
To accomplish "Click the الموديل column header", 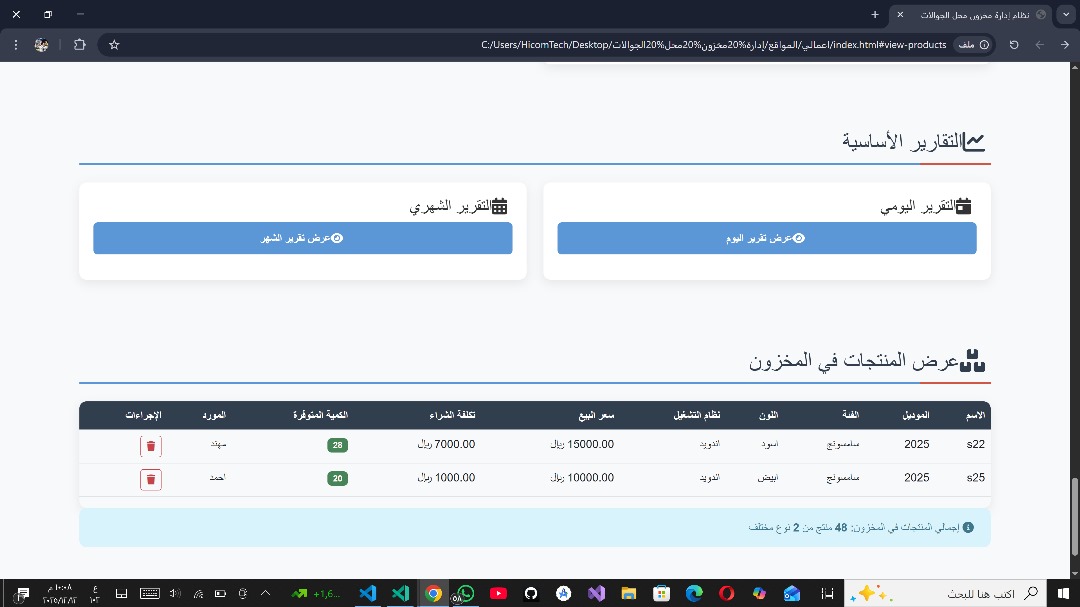I will (916, 415).
